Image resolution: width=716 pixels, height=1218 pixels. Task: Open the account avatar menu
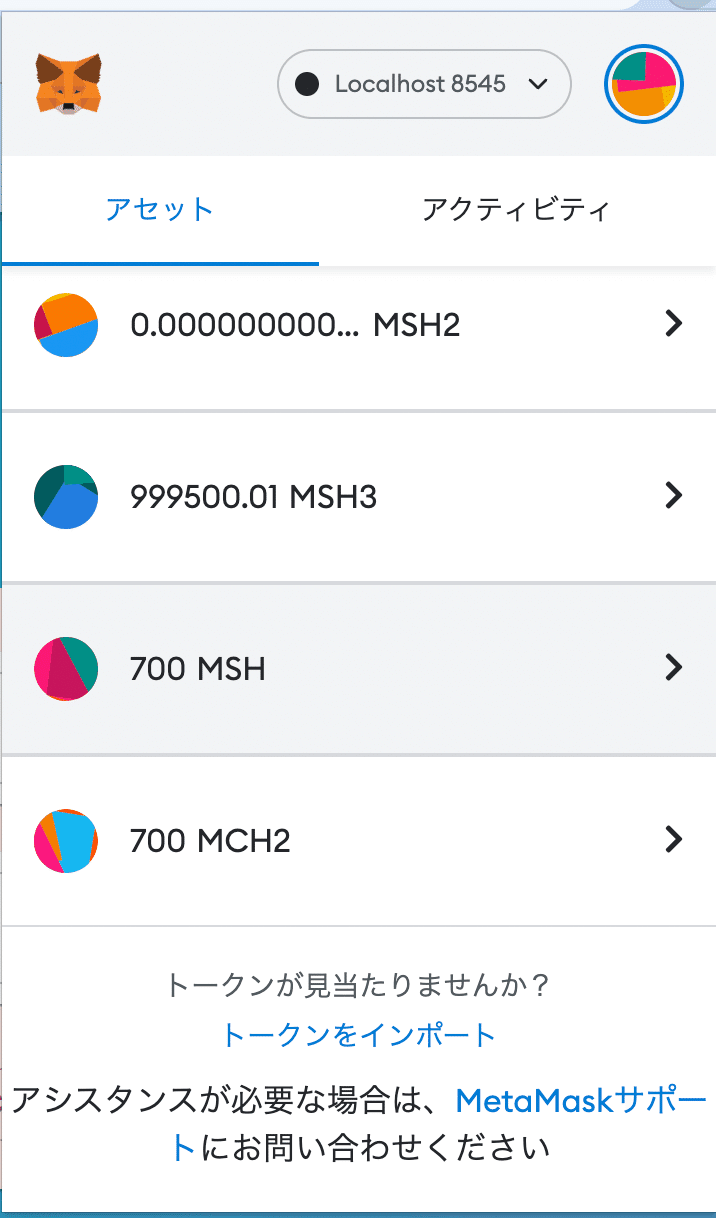[644, 85]
